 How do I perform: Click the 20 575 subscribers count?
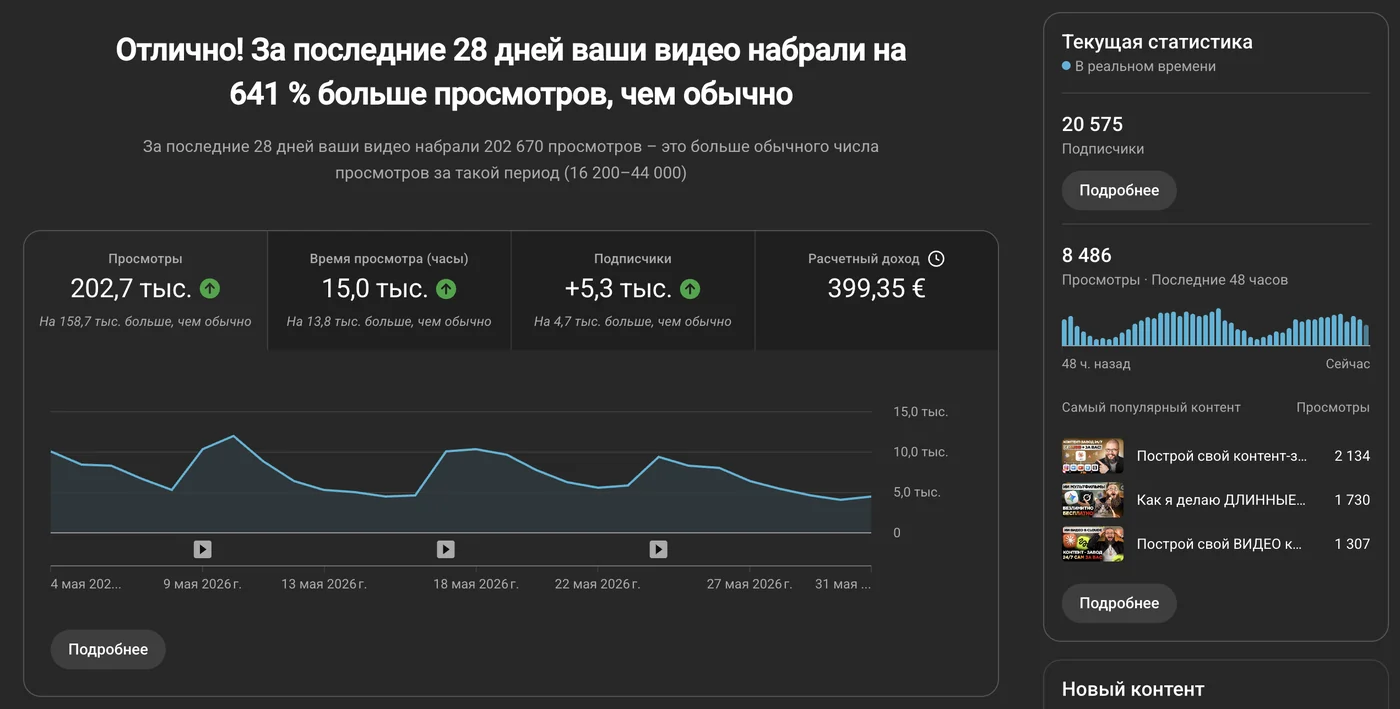tap(1092, 125)
